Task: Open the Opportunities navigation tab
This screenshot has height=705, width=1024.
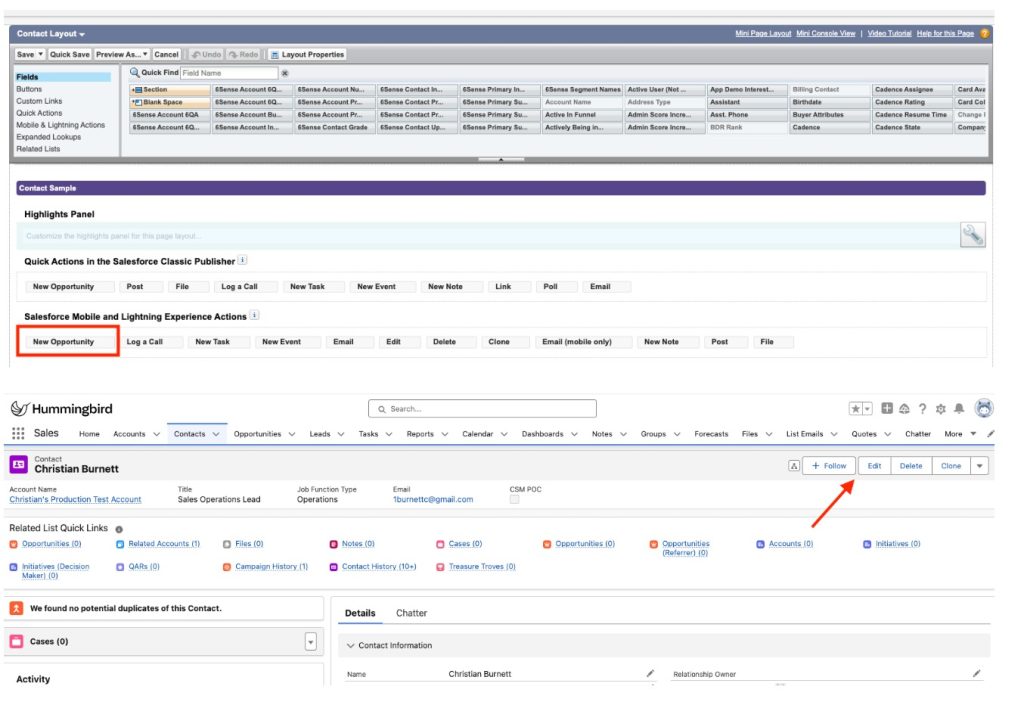Action: [257, 434]
